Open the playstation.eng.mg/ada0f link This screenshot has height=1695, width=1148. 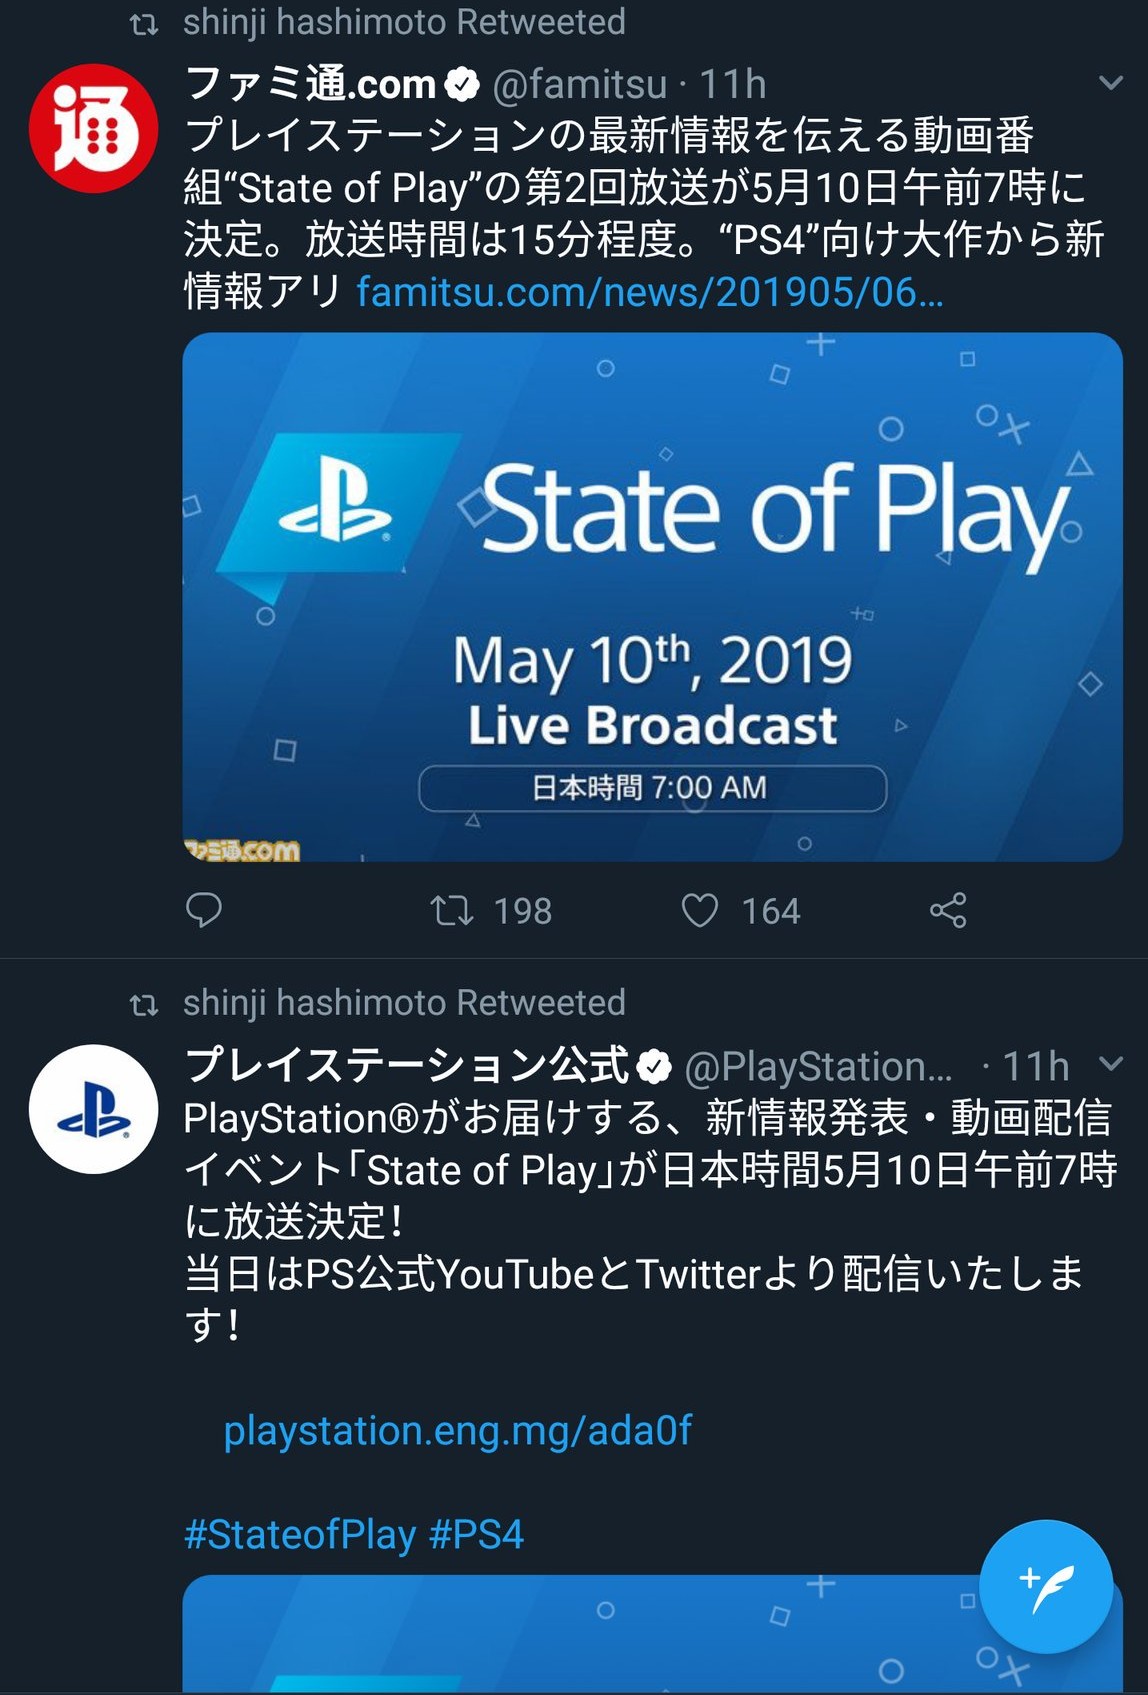coord(457,1431)
